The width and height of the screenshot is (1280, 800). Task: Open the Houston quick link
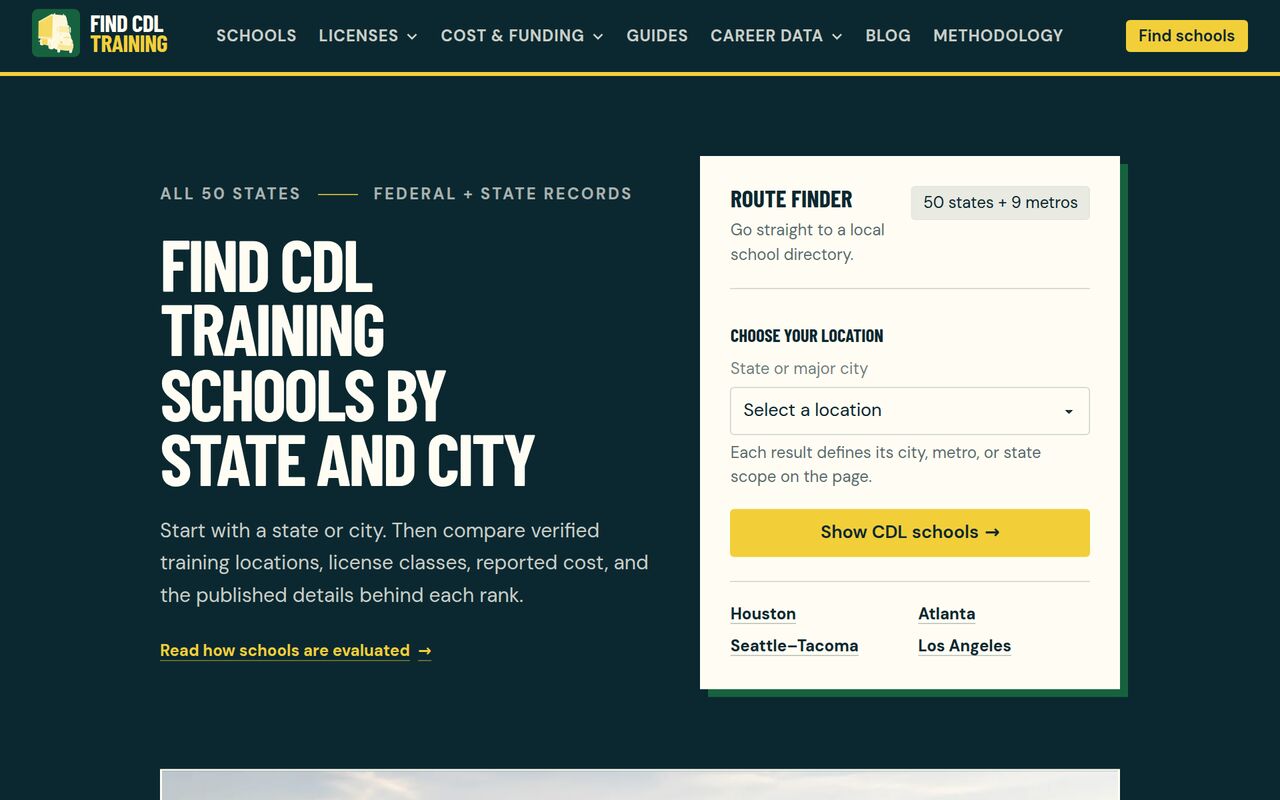coord(763,614)
